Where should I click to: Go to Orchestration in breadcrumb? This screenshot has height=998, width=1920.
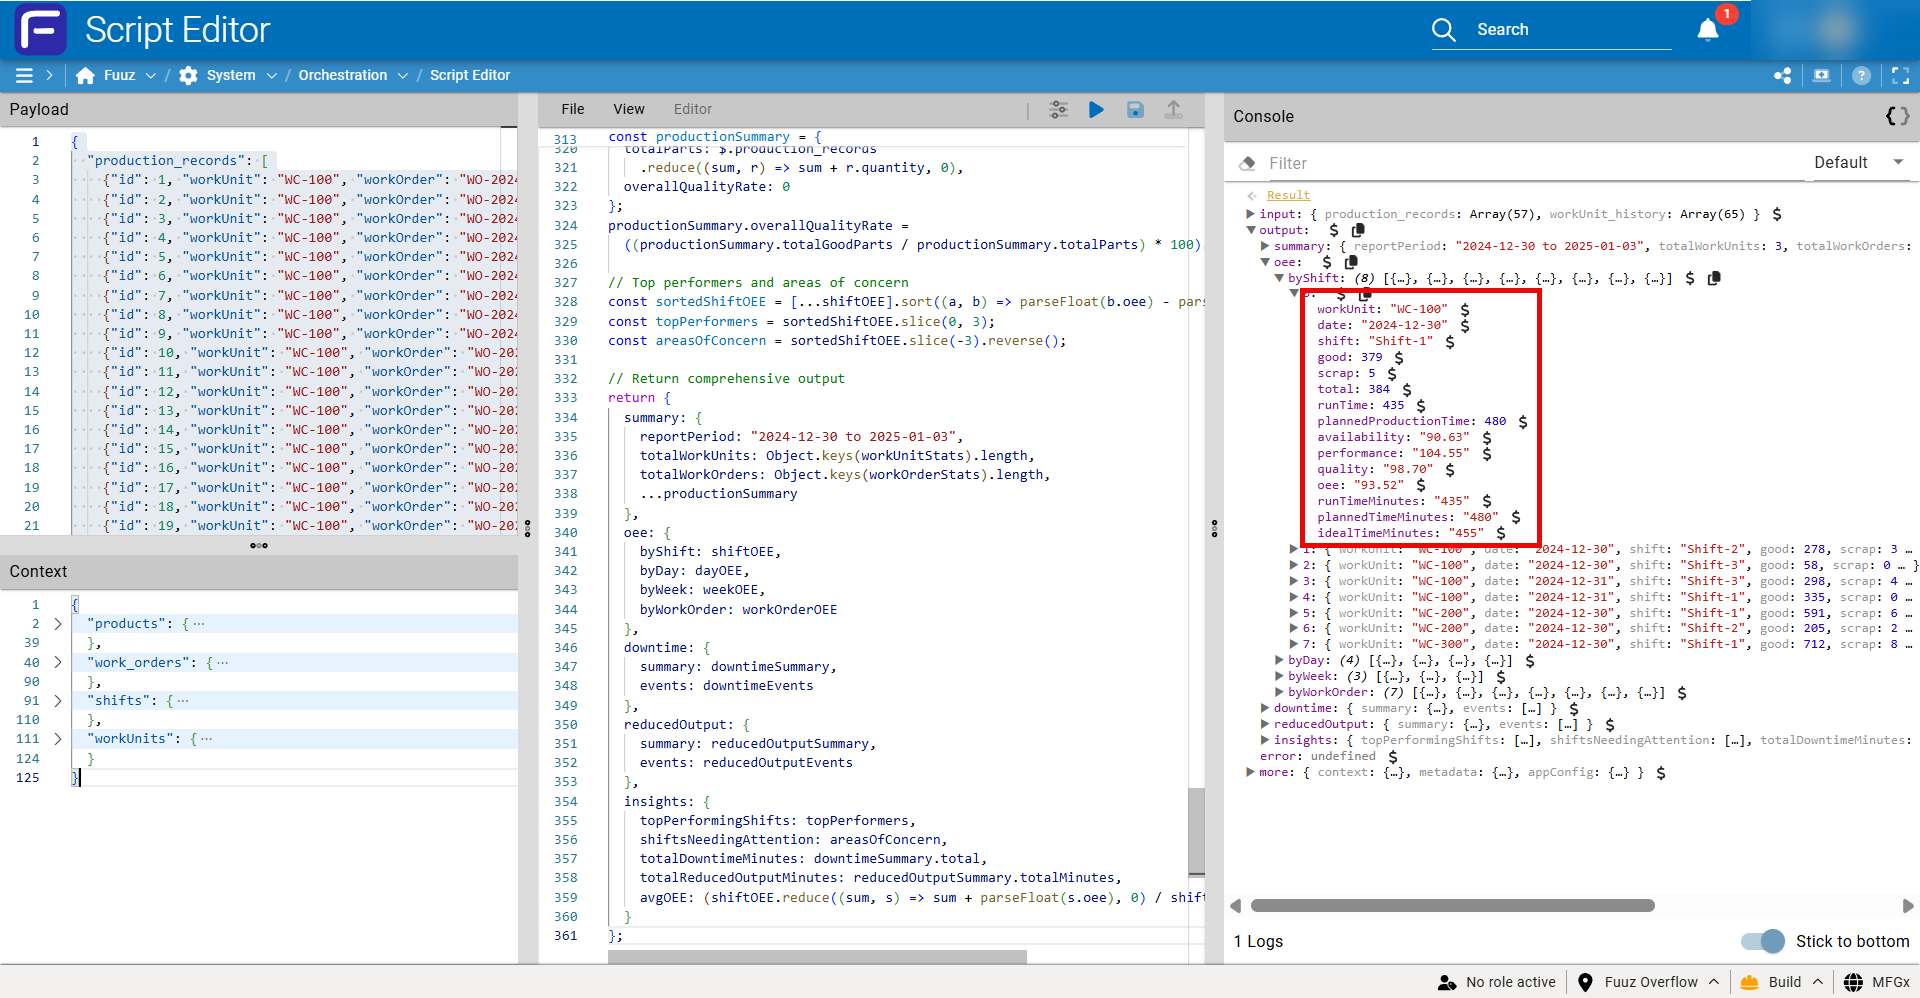coord(342,75)
